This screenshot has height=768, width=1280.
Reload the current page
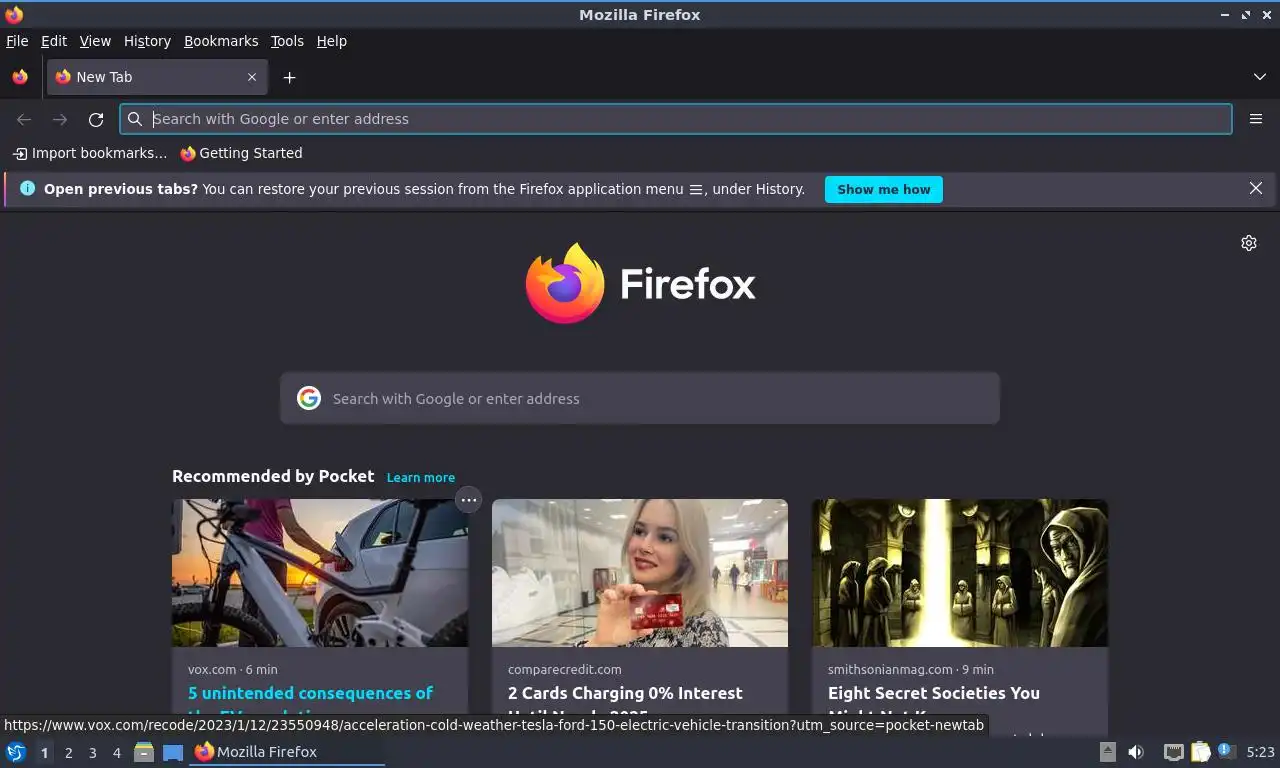[96, 119]
